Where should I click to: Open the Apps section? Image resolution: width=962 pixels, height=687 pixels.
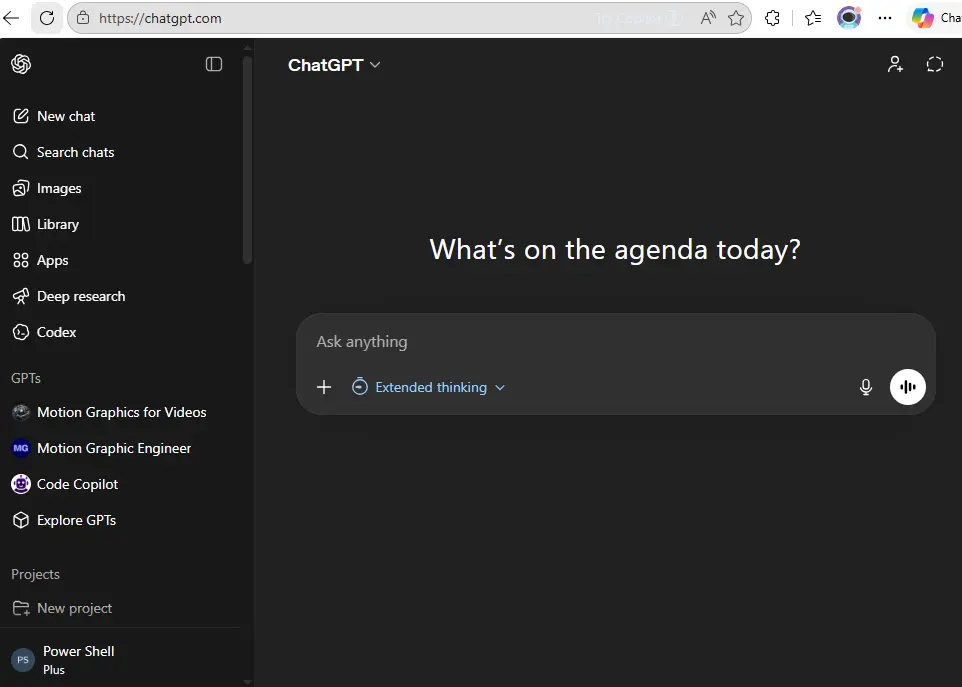click(120, 260)
